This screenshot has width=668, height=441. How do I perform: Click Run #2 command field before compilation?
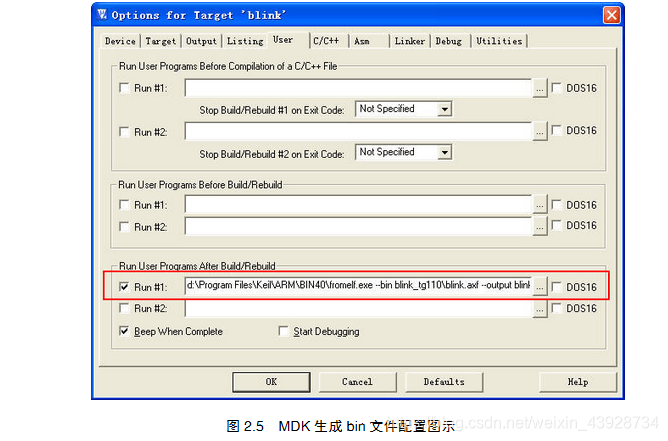(358, 131)
